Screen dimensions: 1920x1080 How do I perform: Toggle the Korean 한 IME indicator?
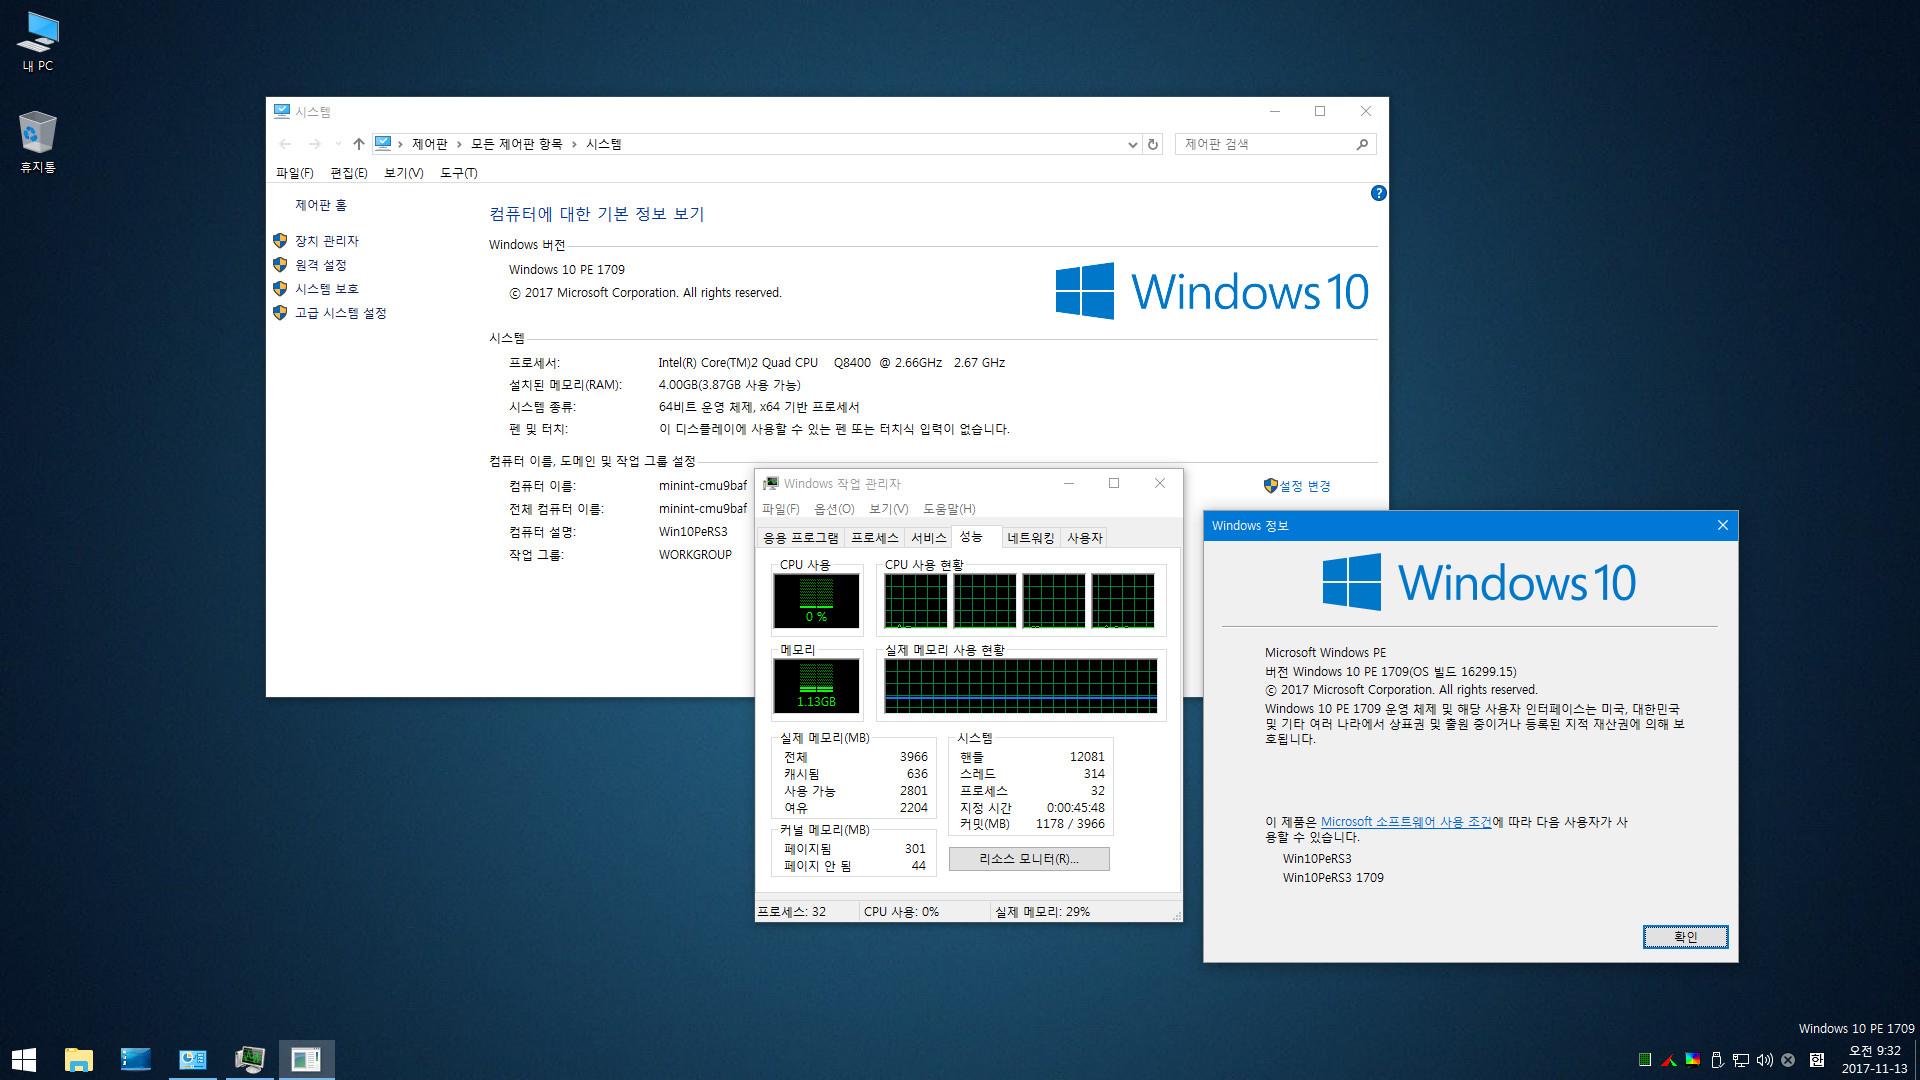pyautogui.click(x=1817, y=1060)
